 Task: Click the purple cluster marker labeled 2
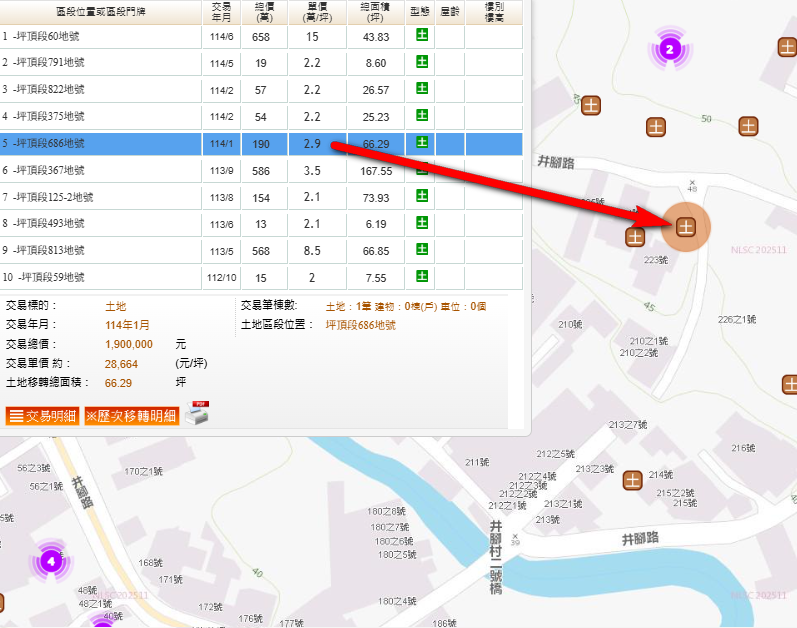671,49
